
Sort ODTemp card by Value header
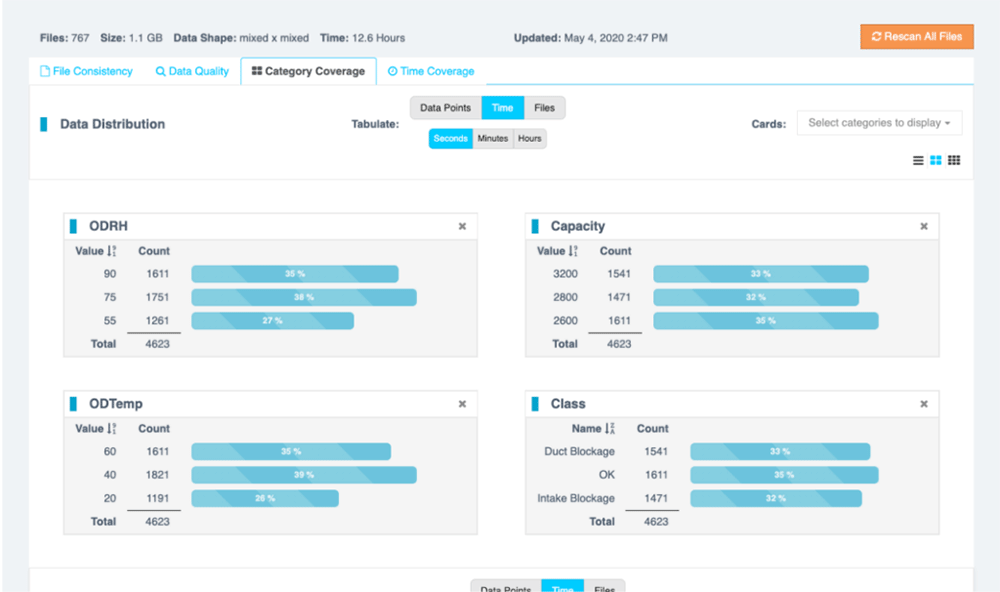tap(89, 428)
